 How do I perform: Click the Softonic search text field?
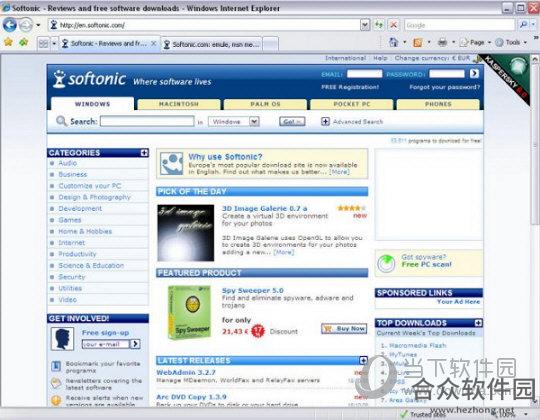(x=147, y=121)
